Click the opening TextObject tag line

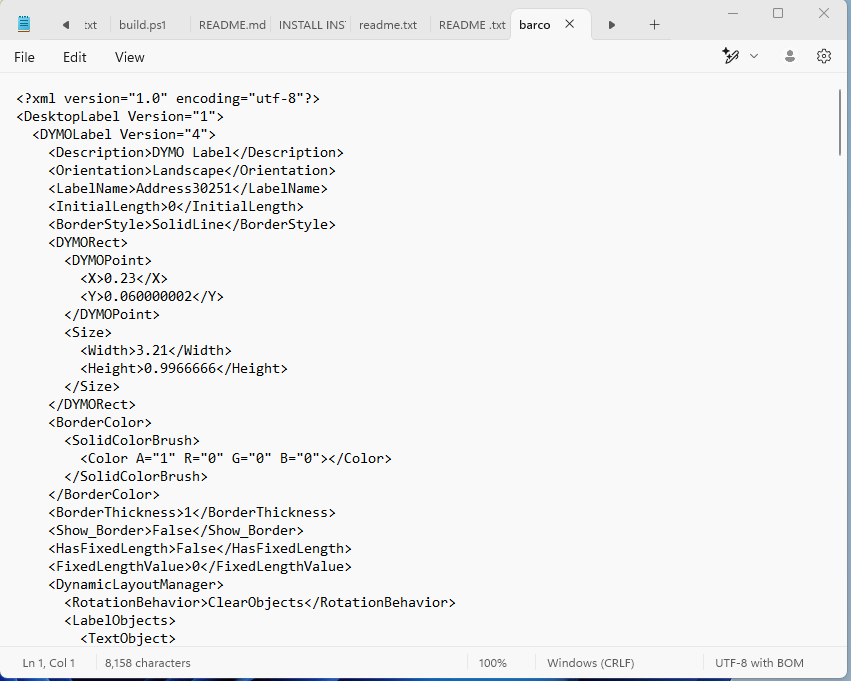tap(128, 638)
